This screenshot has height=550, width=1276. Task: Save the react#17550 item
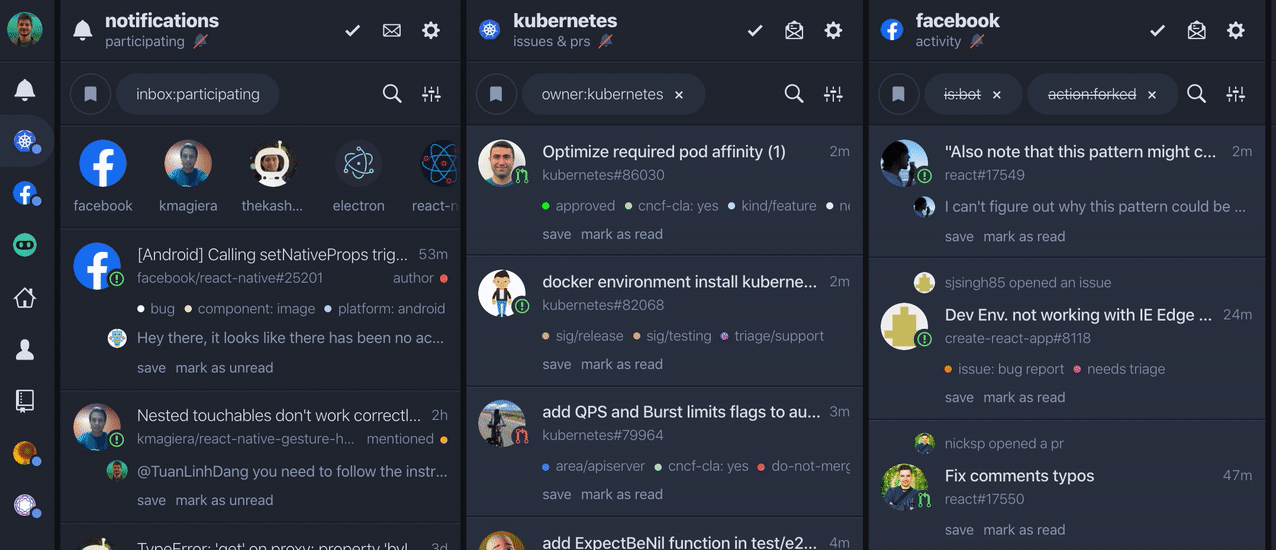959,530
